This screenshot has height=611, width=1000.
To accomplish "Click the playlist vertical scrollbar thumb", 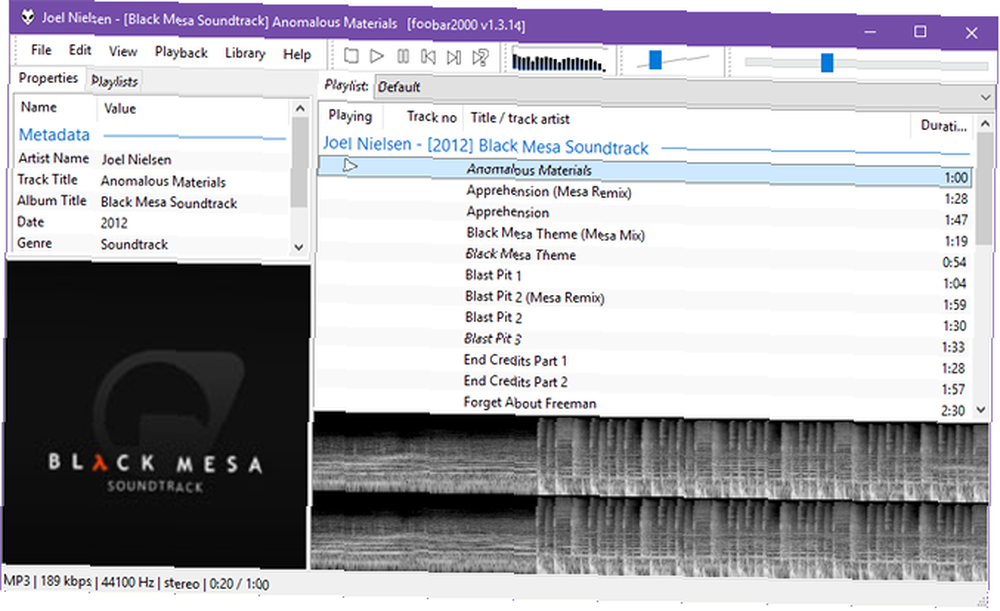I will (984, 188).
